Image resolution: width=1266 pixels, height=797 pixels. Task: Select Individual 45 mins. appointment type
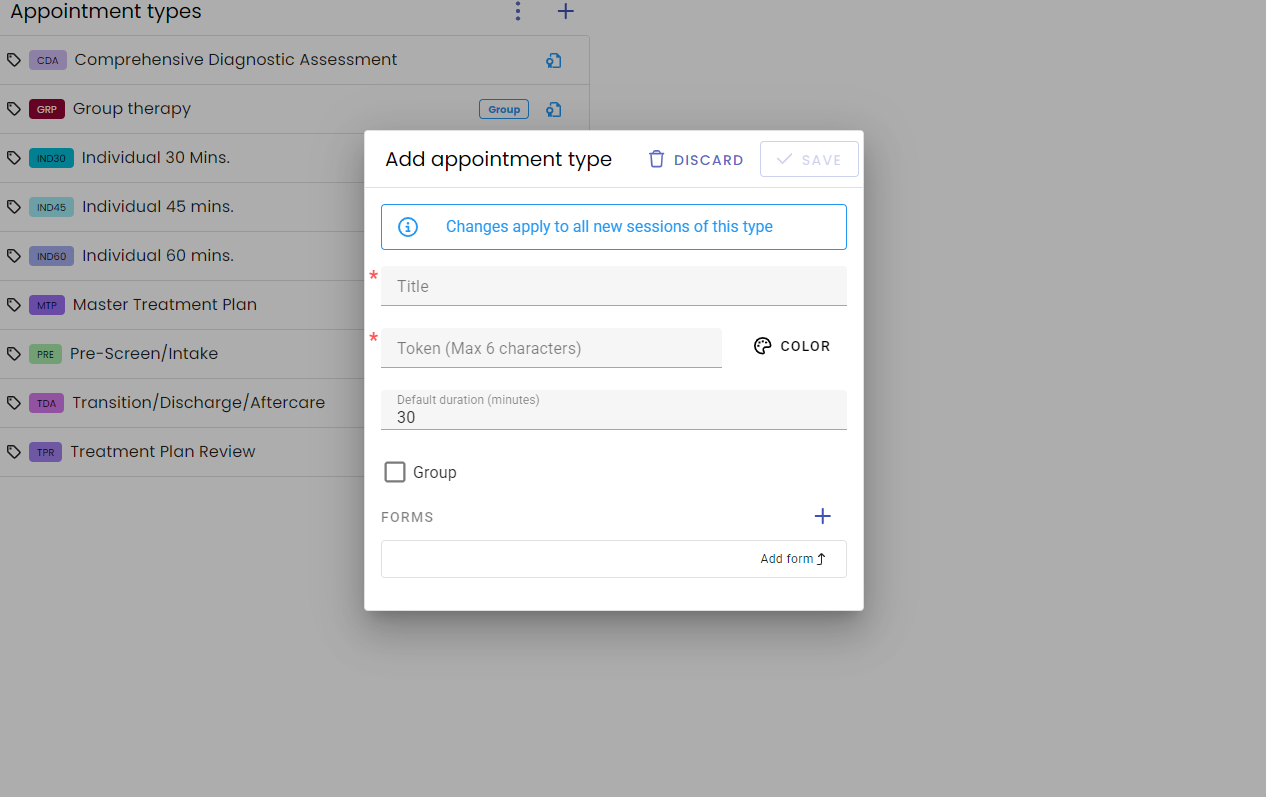point(181,207)
